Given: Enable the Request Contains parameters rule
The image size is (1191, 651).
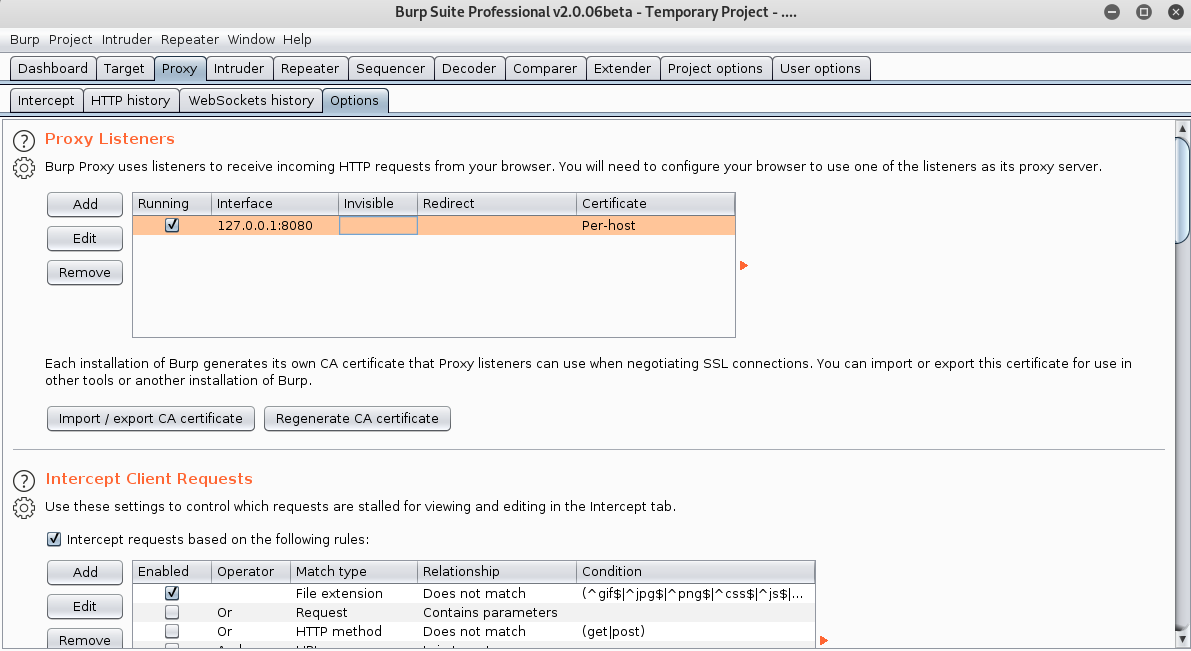Looking at the screenshot, I should 172,612.
